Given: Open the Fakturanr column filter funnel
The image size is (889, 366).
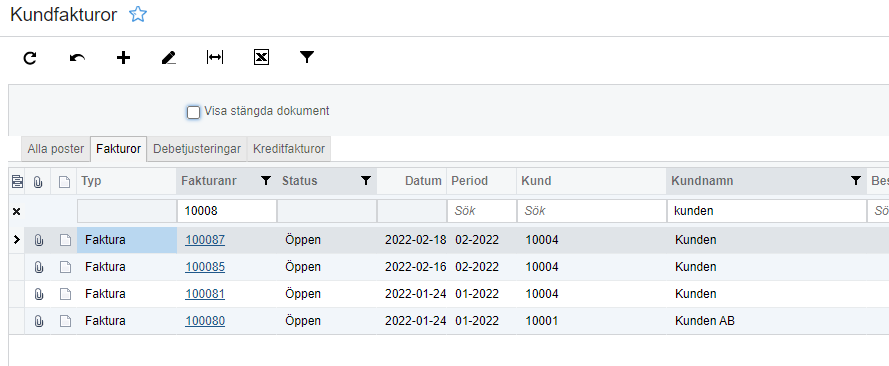Looking at the screenshot, I should tap(265, 181).
